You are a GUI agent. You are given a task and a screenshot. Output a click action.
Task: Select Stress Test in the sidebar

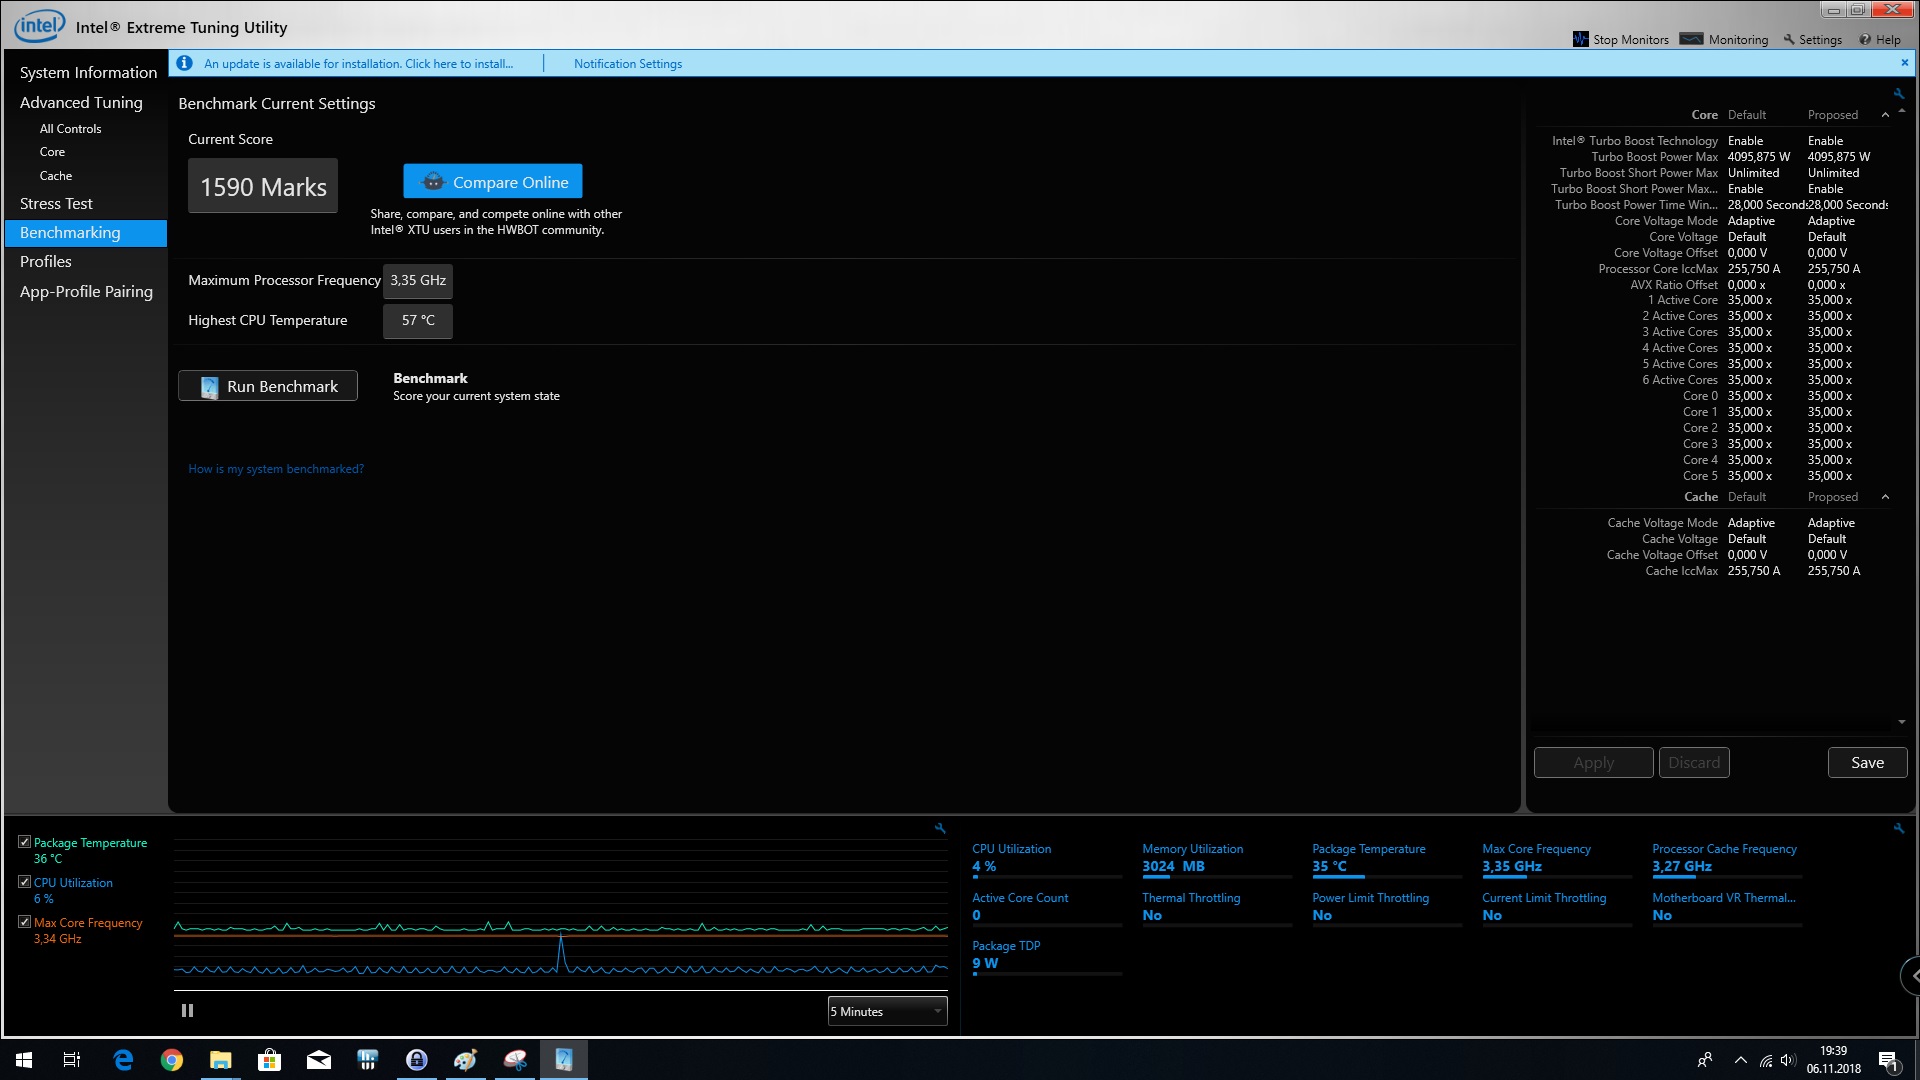coord(56,203)
